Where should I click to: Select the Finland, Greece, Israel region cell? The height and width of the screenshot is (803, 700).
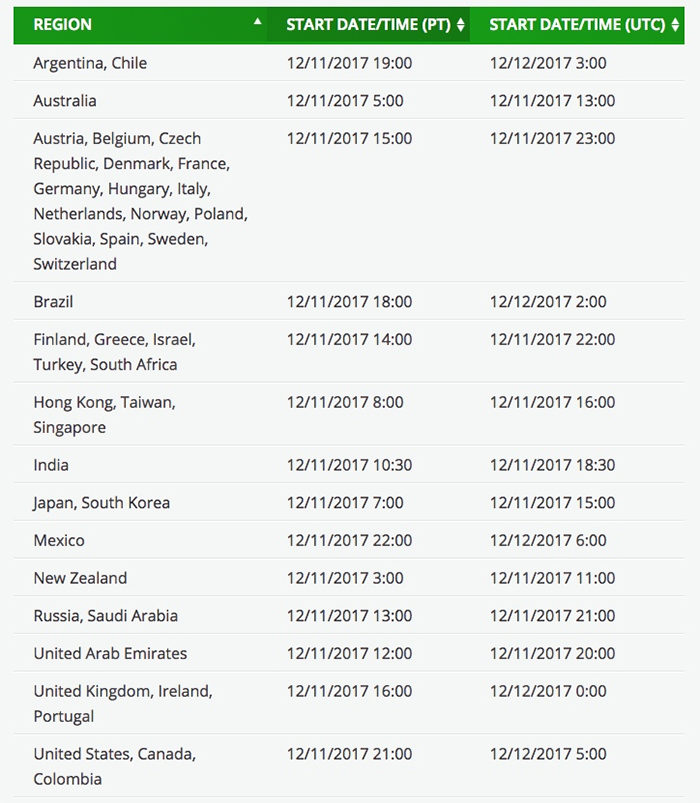(114, 352)
